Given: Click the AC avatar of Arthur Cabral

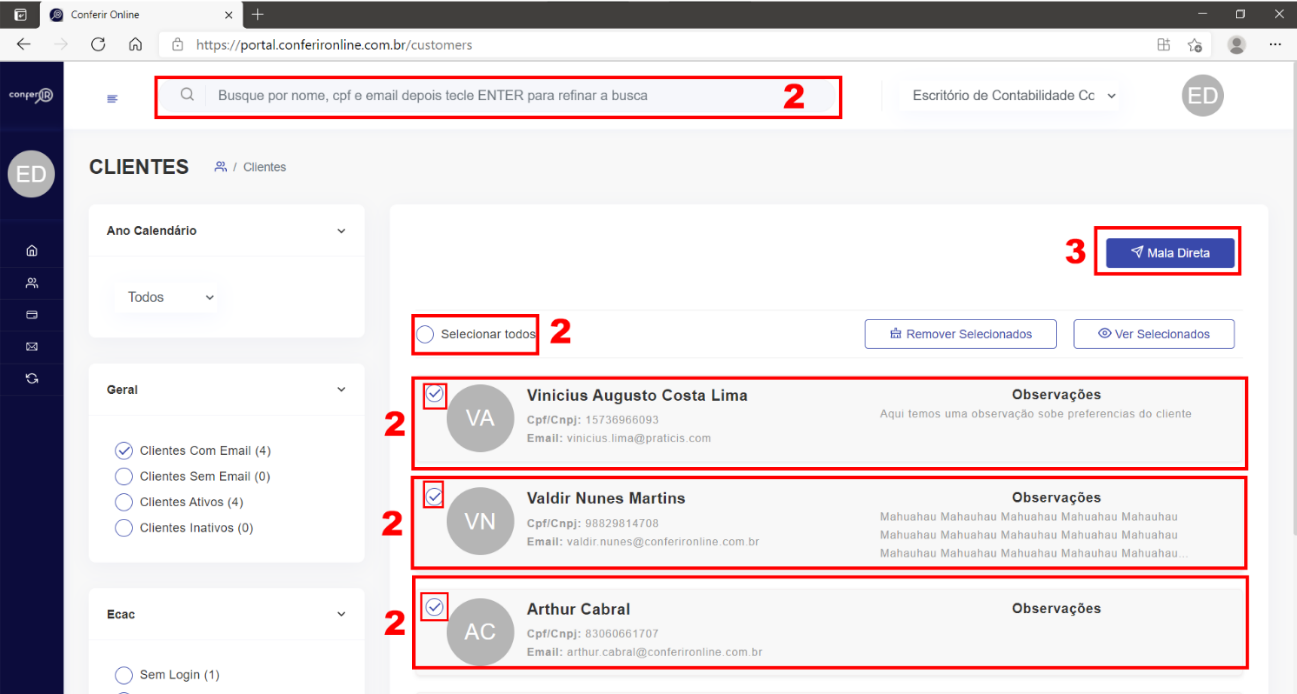Looking at the screenshot, I should (480, 632).
